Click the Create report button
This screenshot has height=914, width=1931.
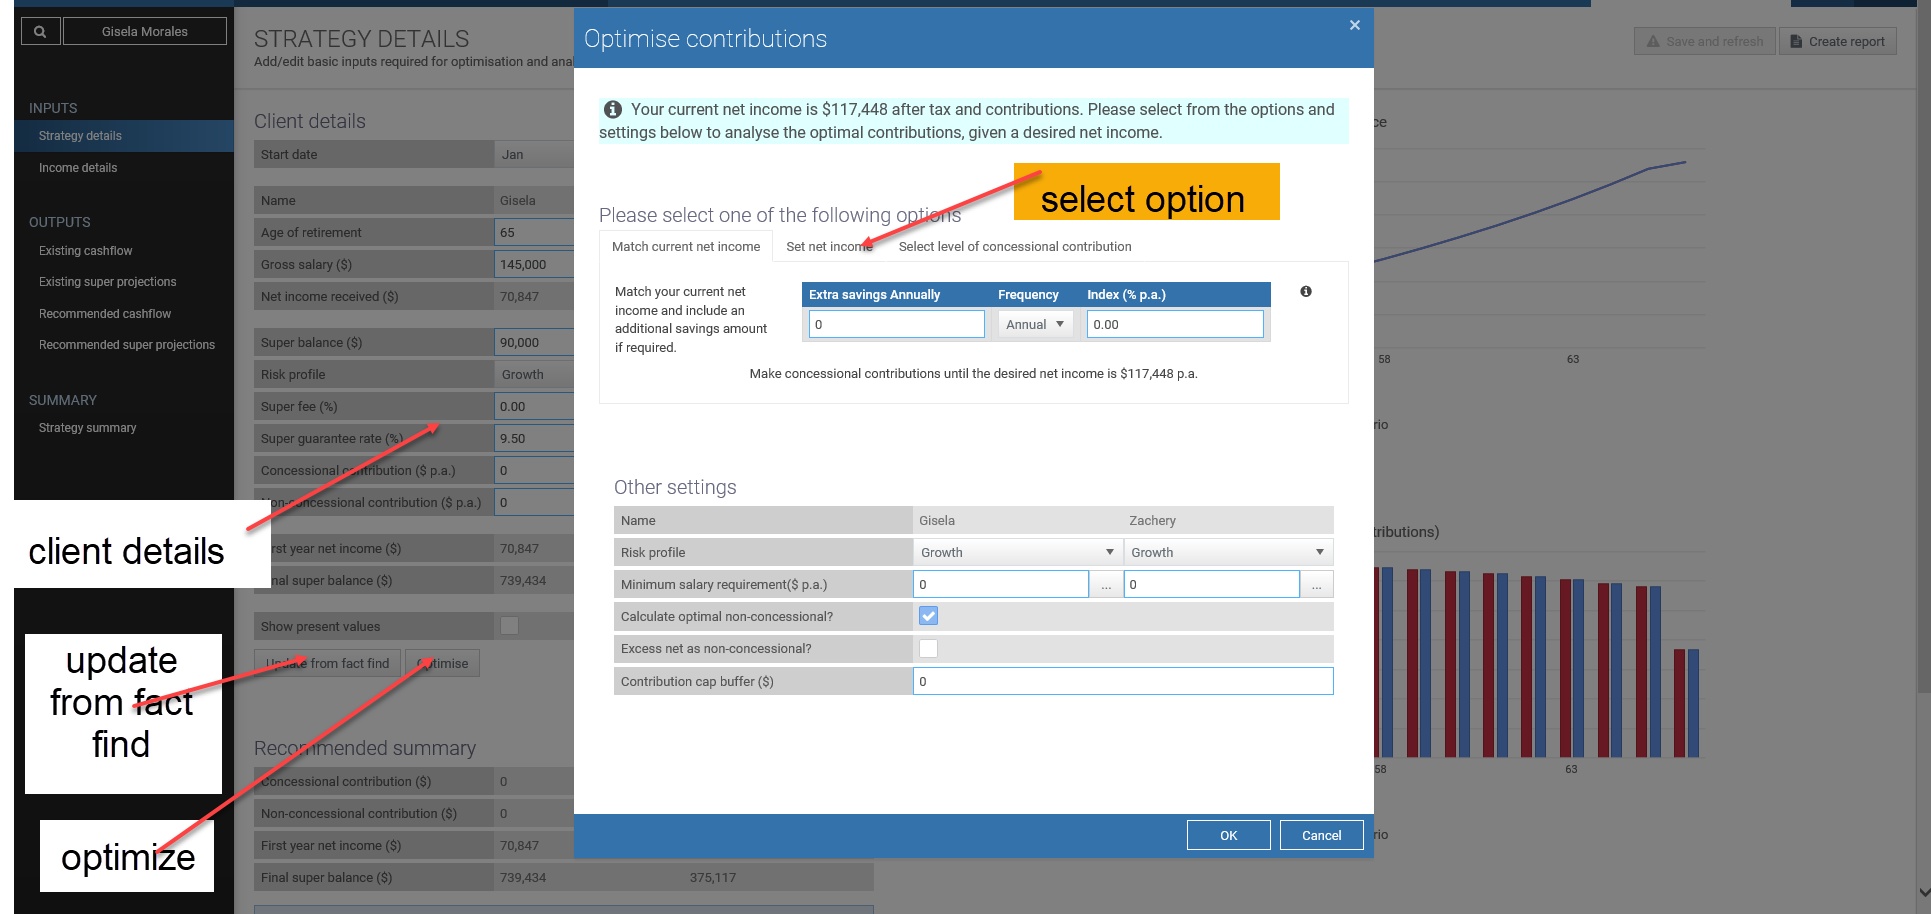click(x=1837, y=41)
